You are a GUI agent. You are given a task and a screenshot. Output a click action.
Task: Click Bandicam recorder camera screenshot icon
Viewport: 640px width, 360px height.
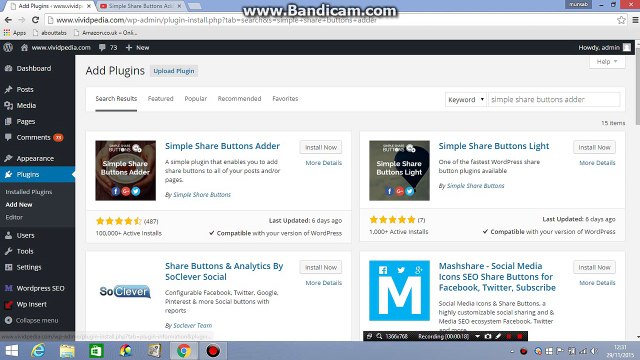point(488,336)
